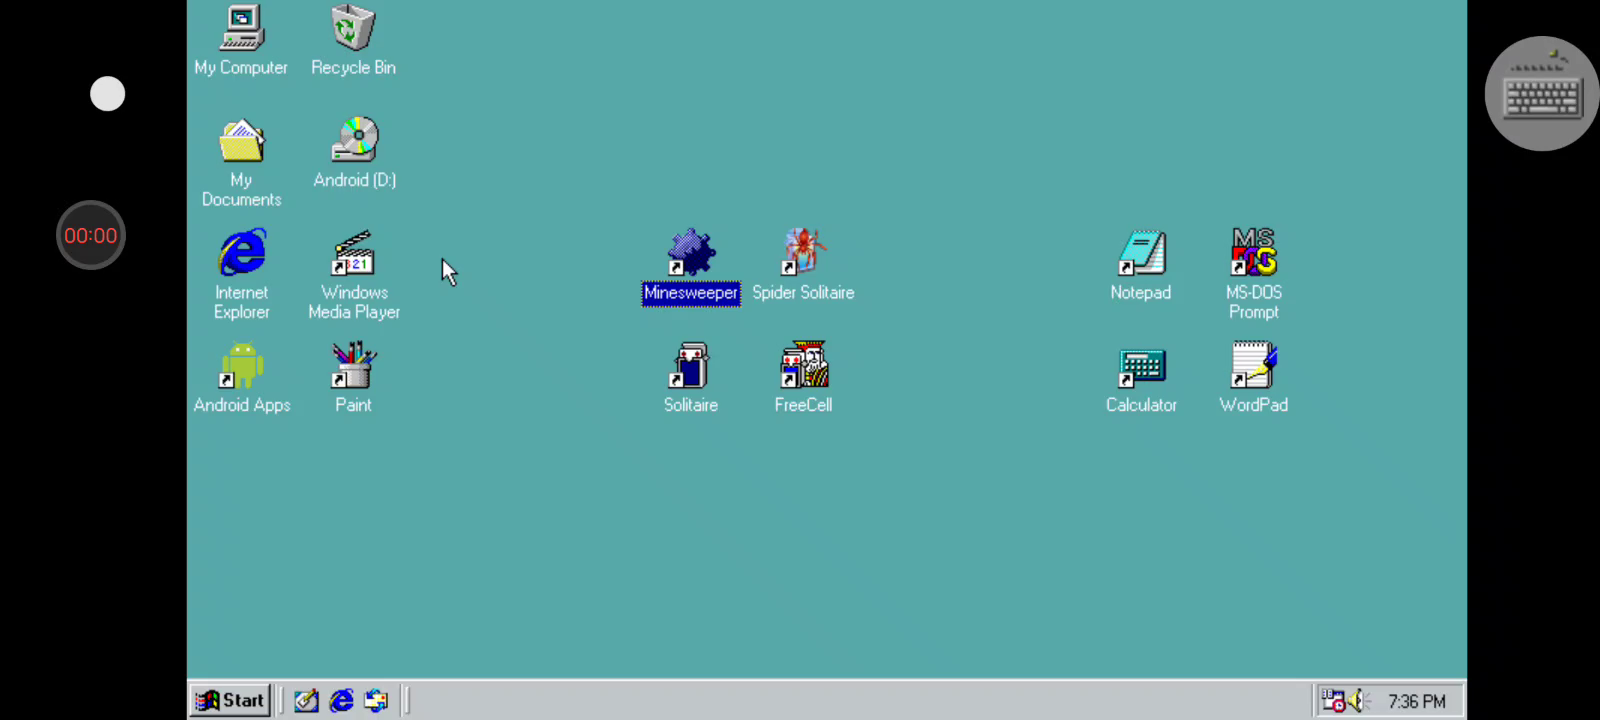Viewport: 1600px width, 720px height.
Task: Click the Recycle Bin icon
Action: point(353,29)
